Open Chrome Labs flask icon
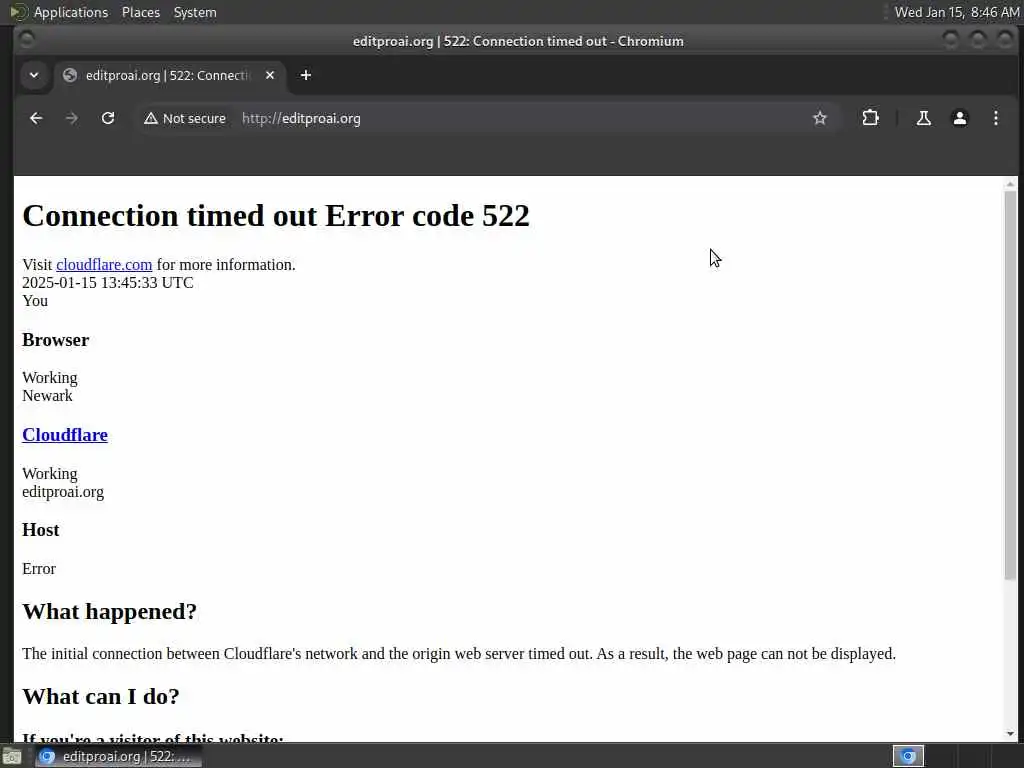The width and height of the screenshot is (1024, 768). pos(923,118)
